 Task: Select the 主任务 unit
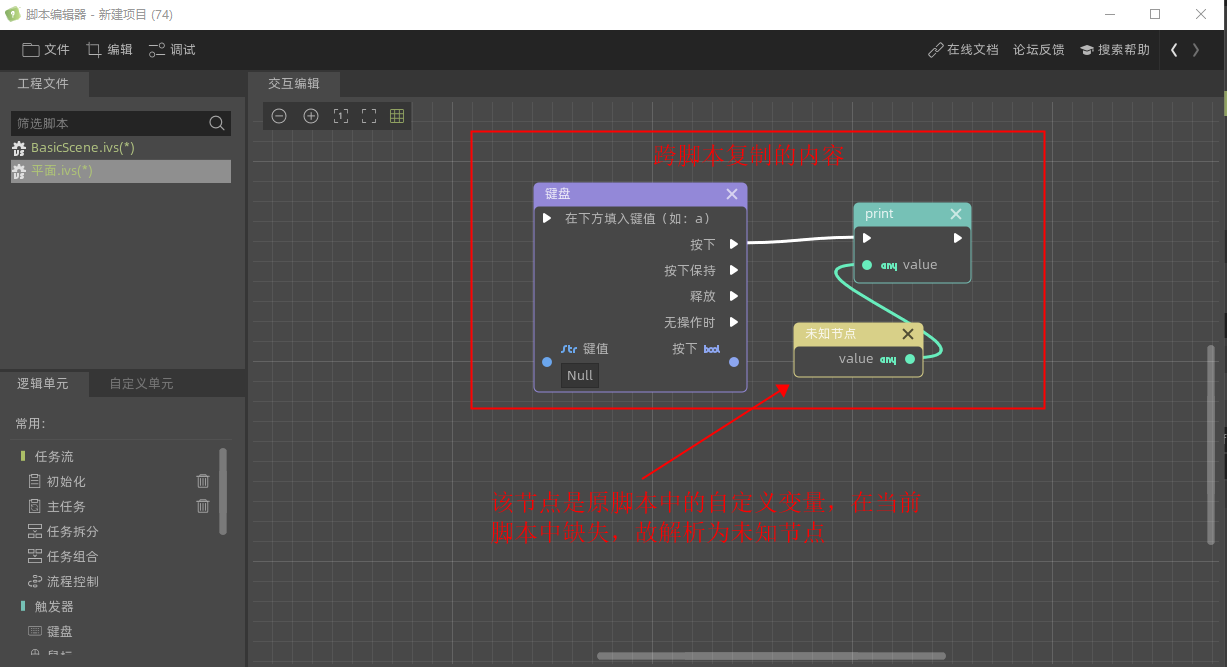click(x=66, y=506)
